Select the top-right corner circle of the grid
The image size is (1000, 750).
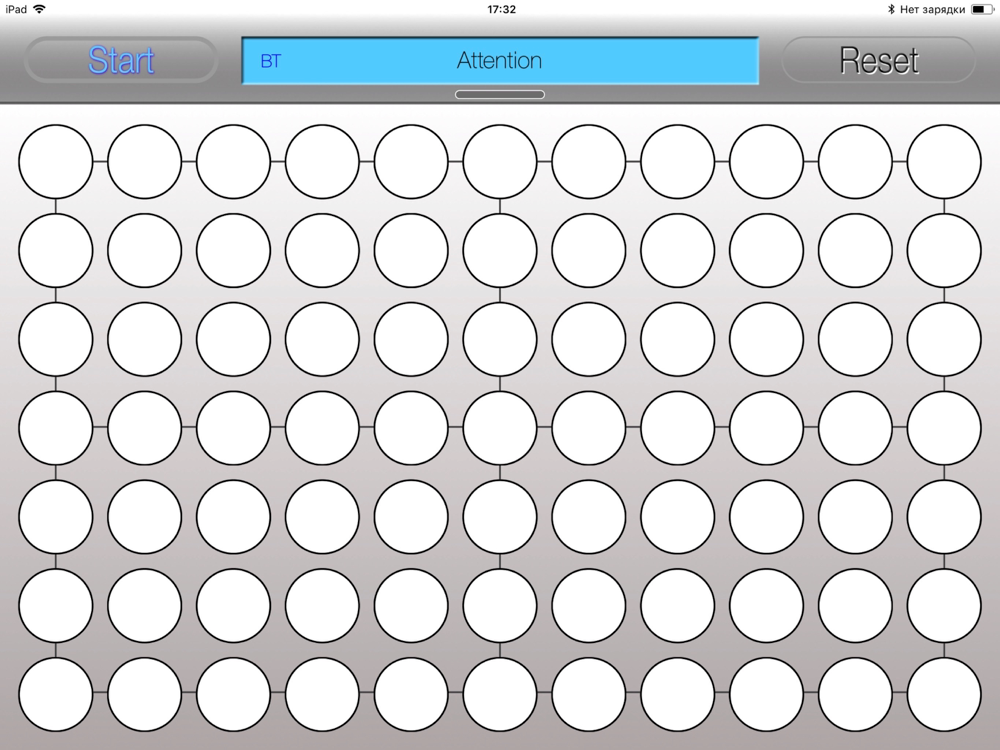click(x=944, y=161)
